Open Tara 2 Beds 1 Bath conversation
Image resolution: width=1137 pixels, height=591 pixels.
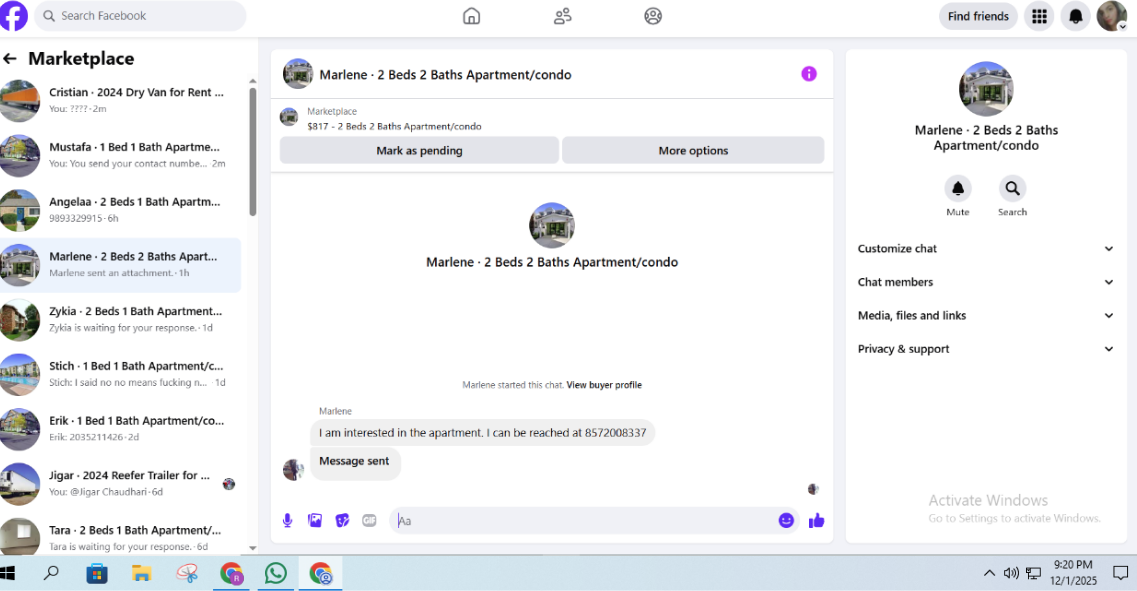(120, 537)
